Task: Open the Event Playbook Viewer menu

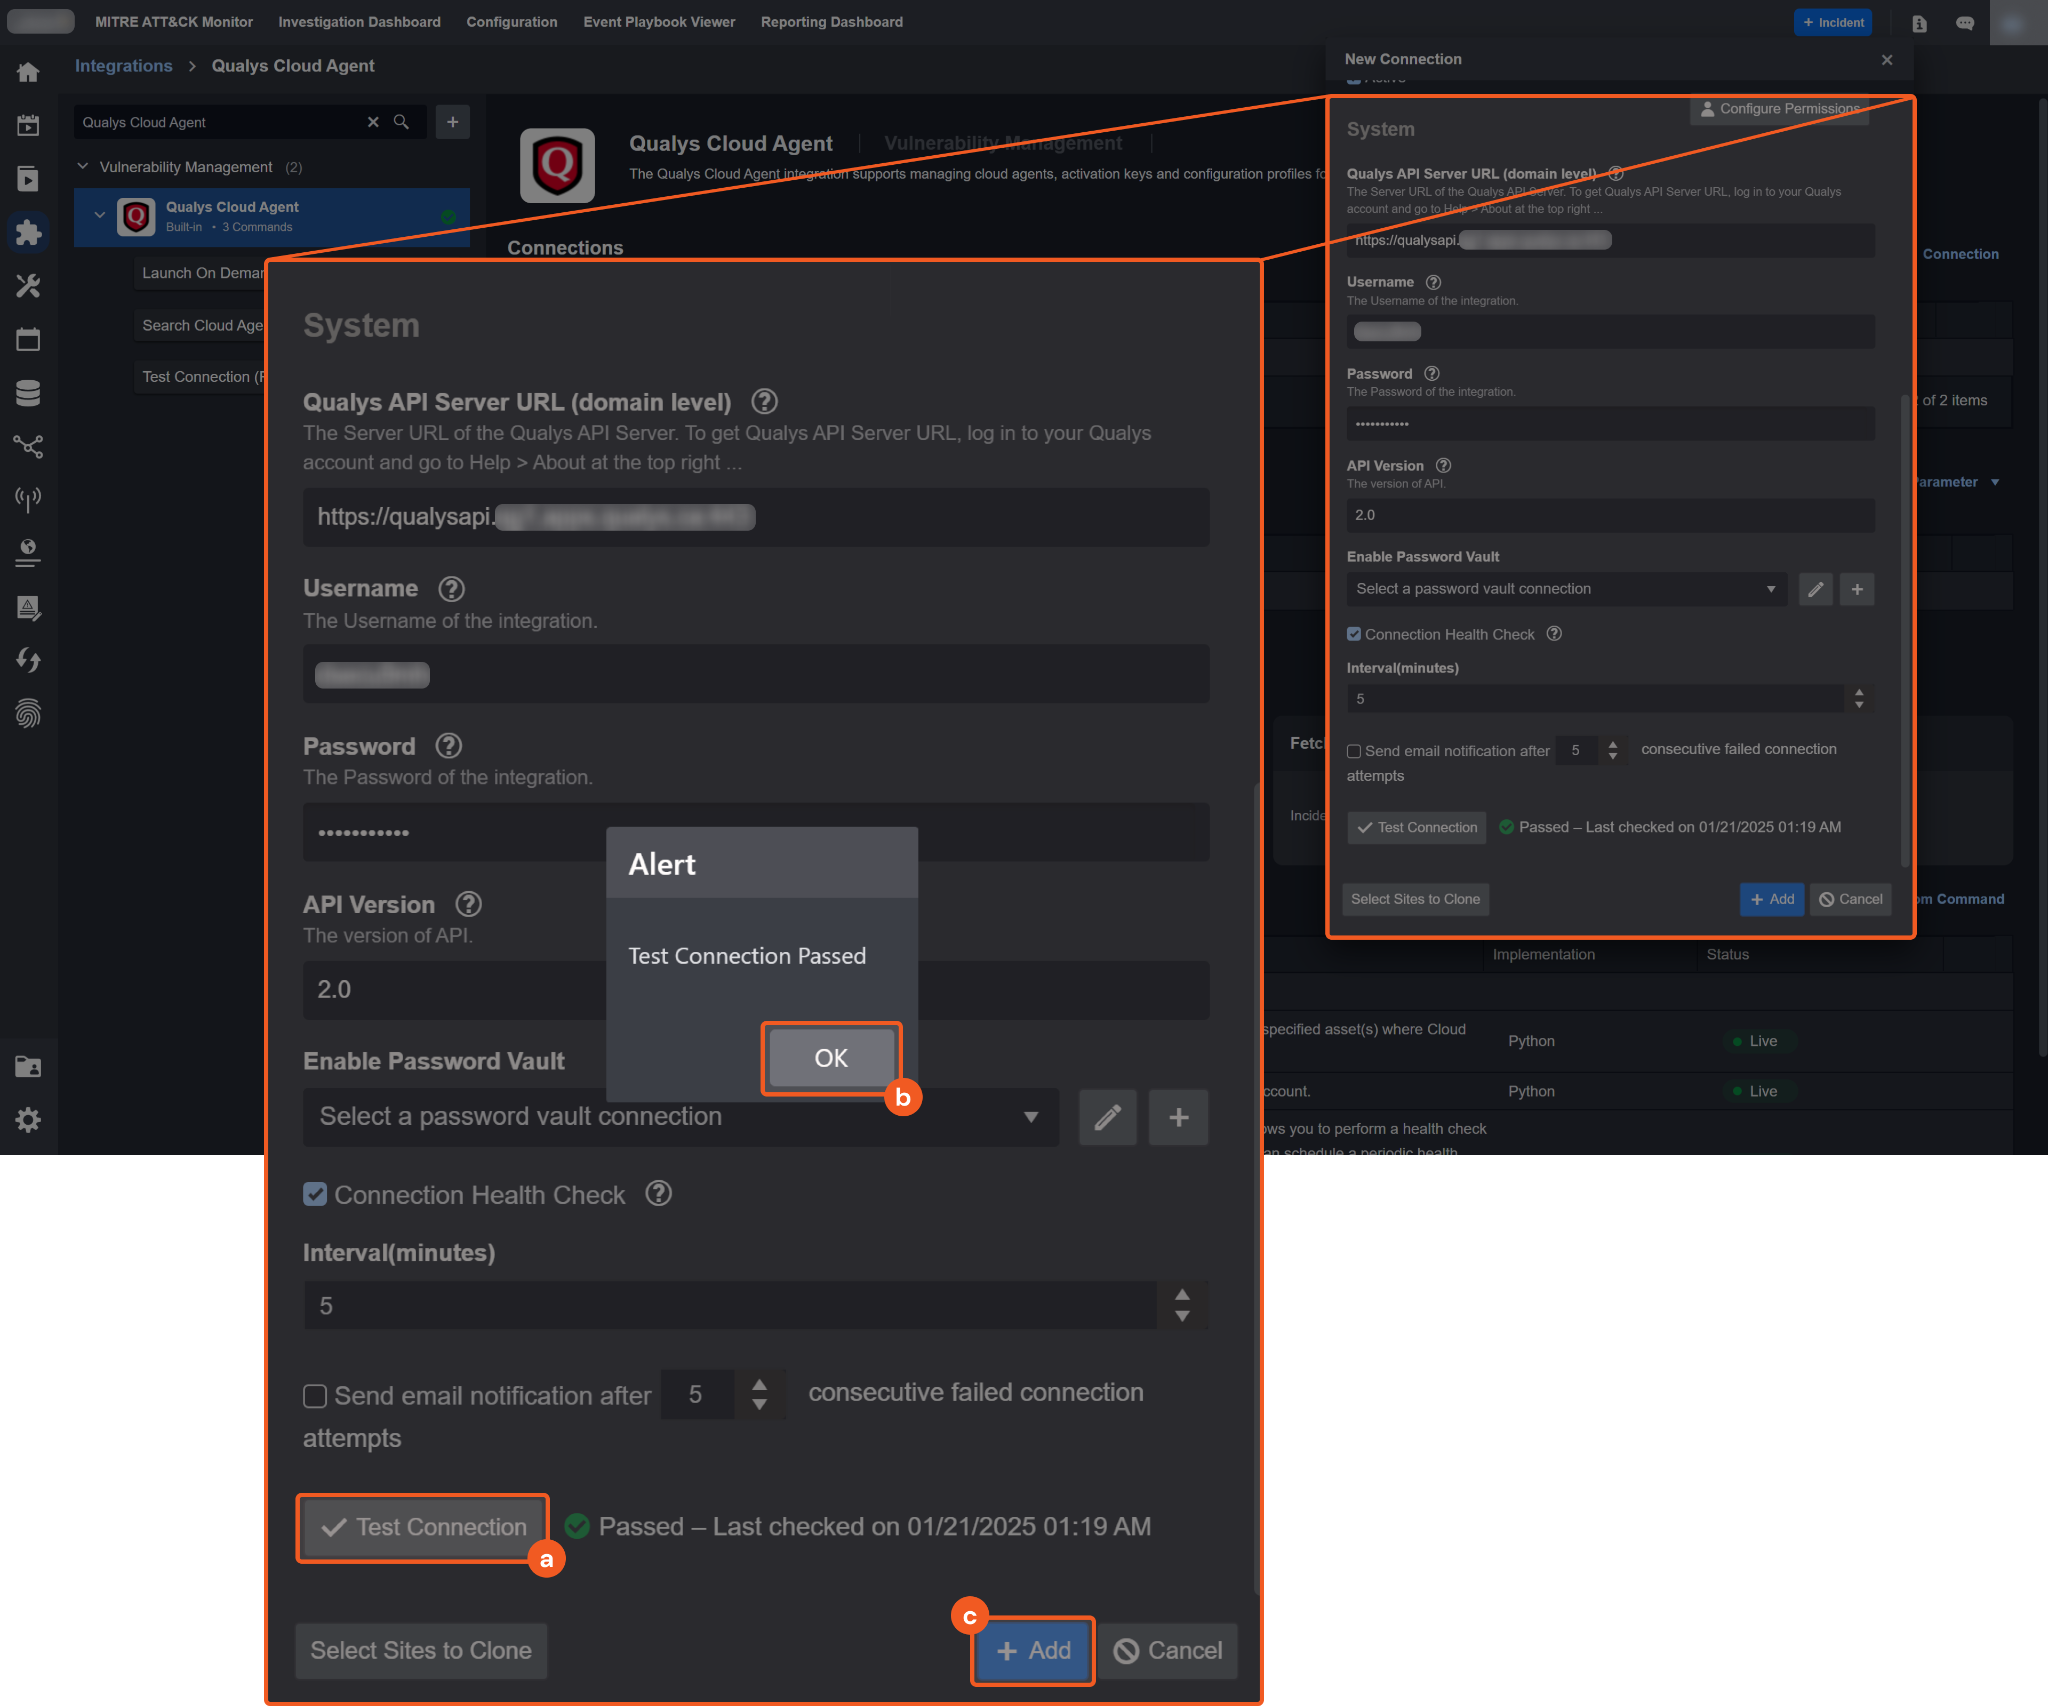Action: click(658, 22)
